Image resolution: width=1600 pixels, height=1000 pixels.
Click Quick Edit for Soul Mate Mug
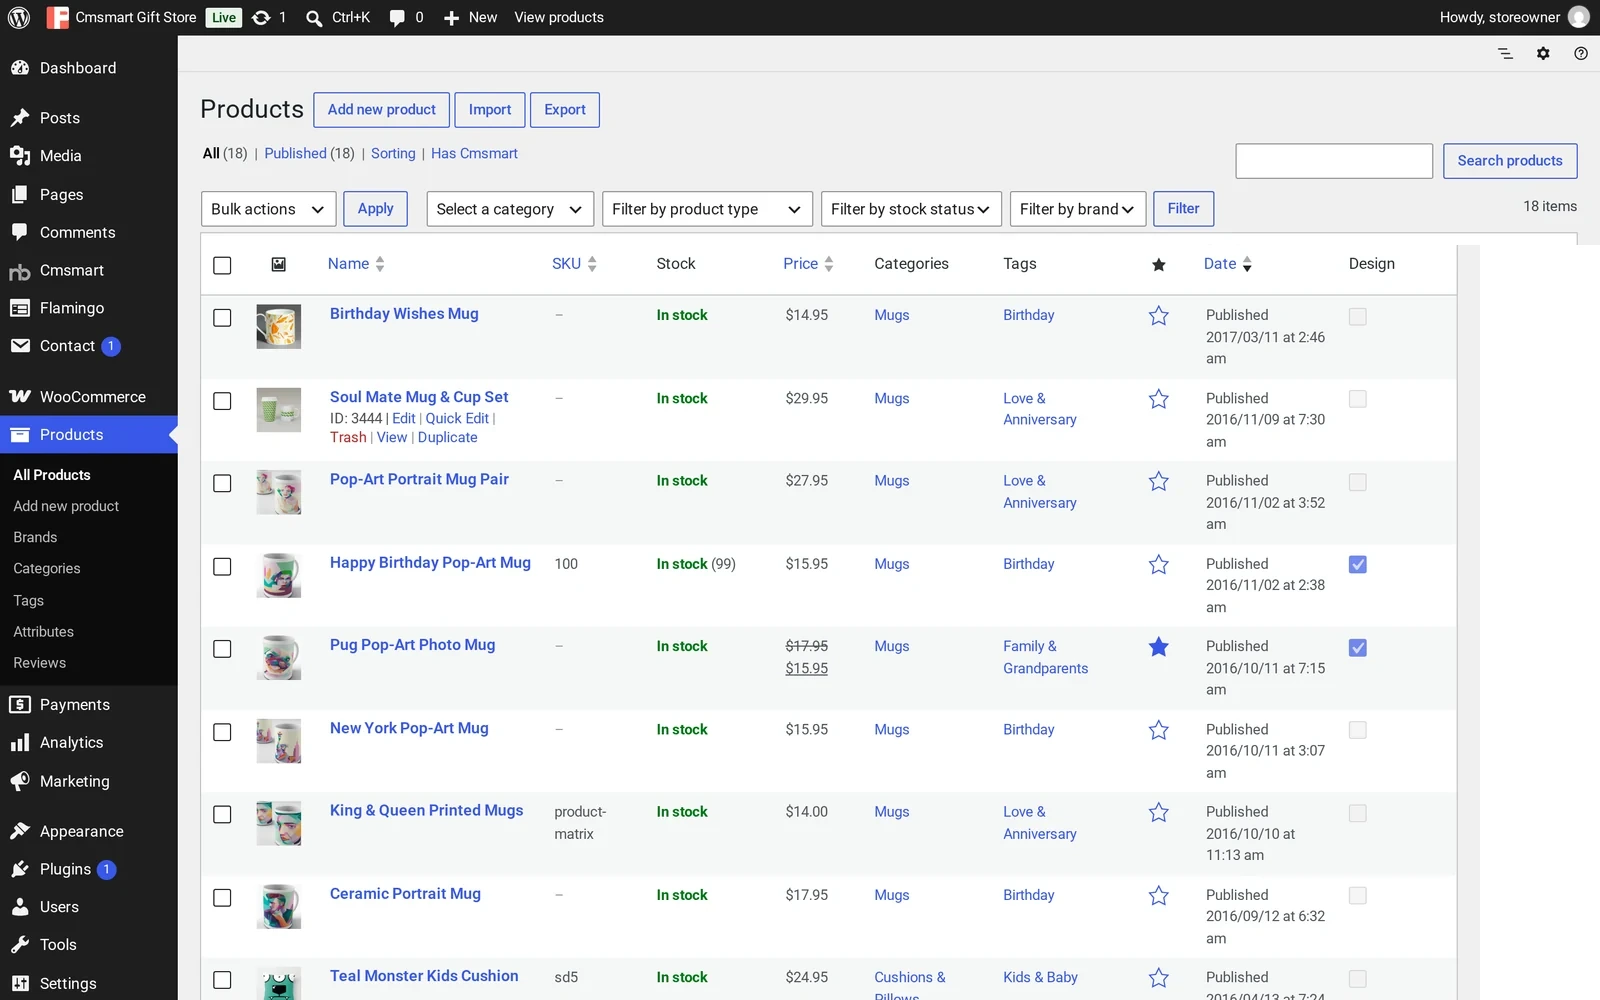457,418
